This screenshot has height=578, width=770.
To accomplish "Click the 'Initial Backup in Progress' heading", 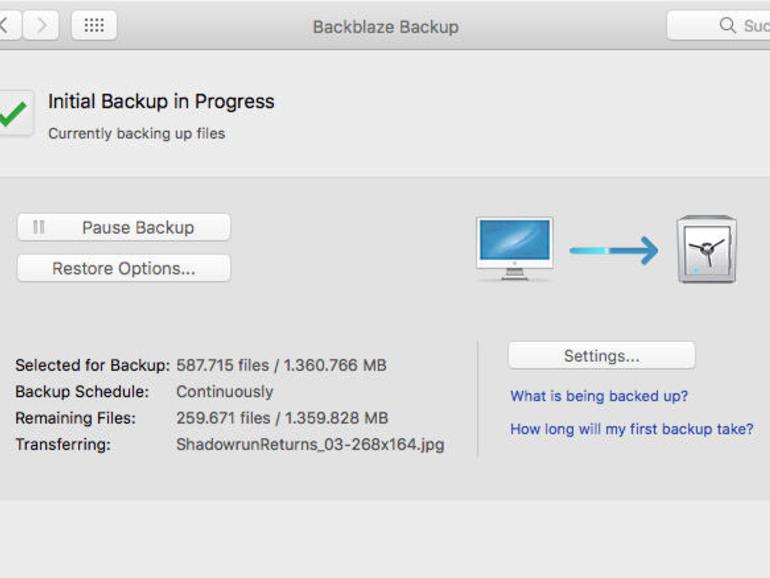I will [161, 102].
